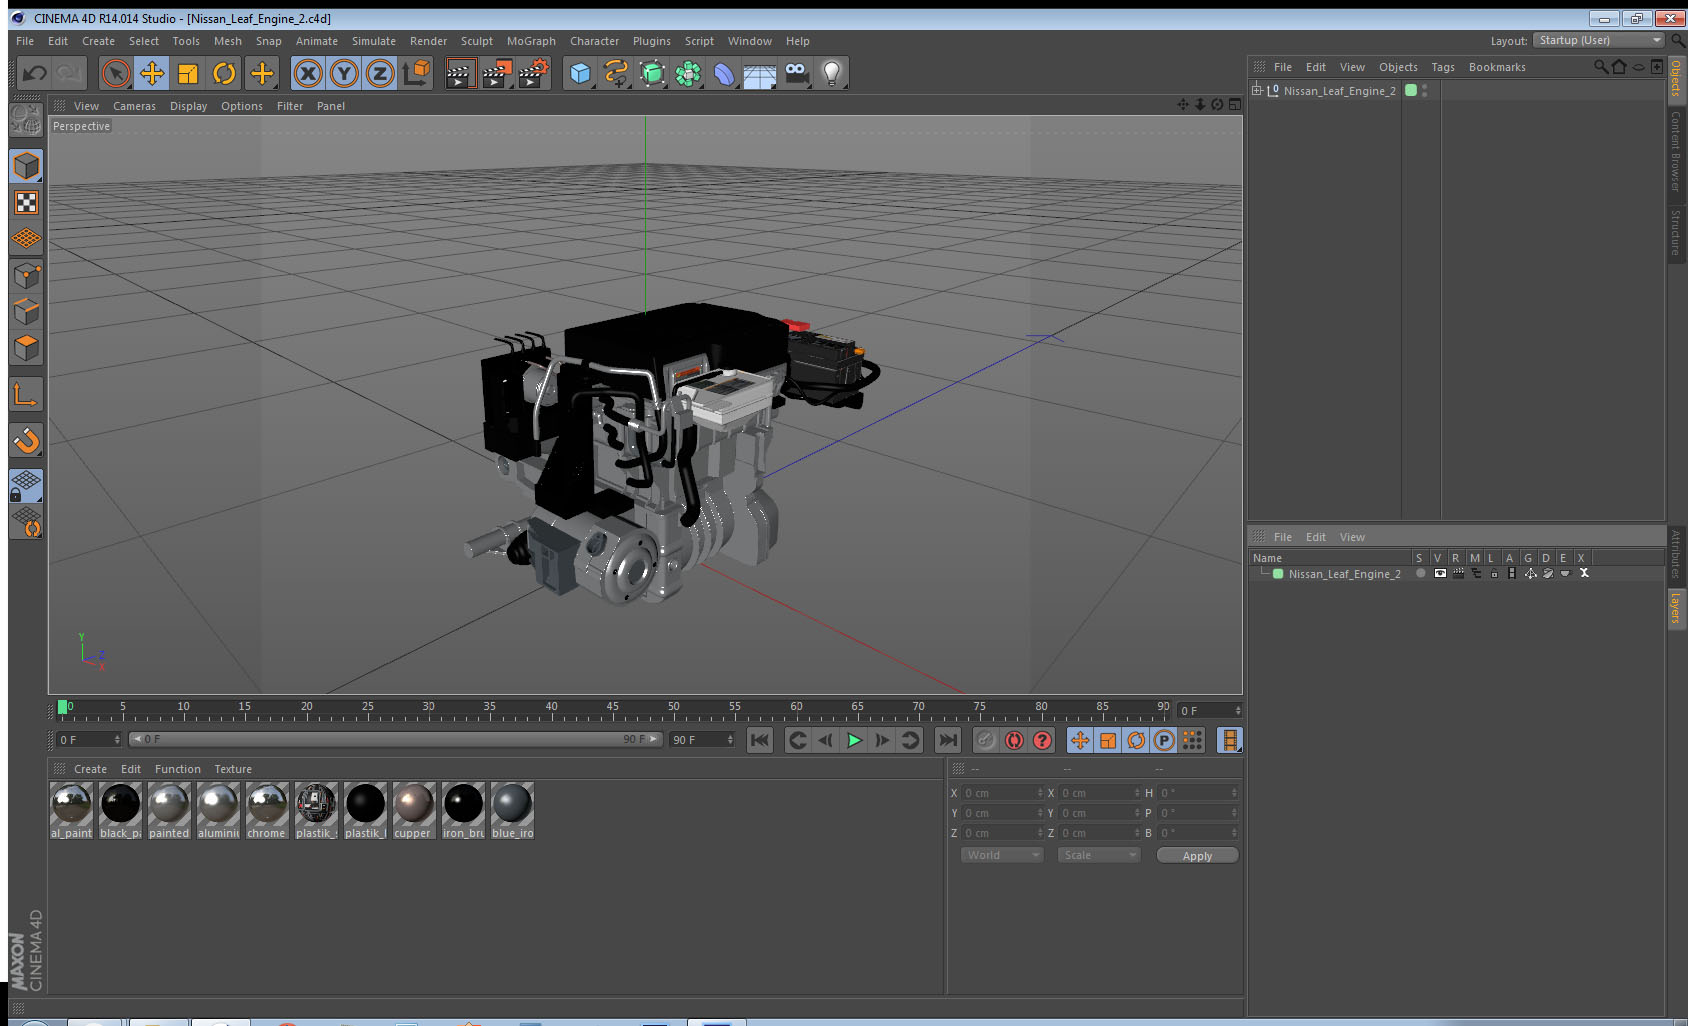Image resolution: width=1688 pixels, height=1026 pixels.
Task: Open Edit Render Settings
Action: tap(533, 73)
